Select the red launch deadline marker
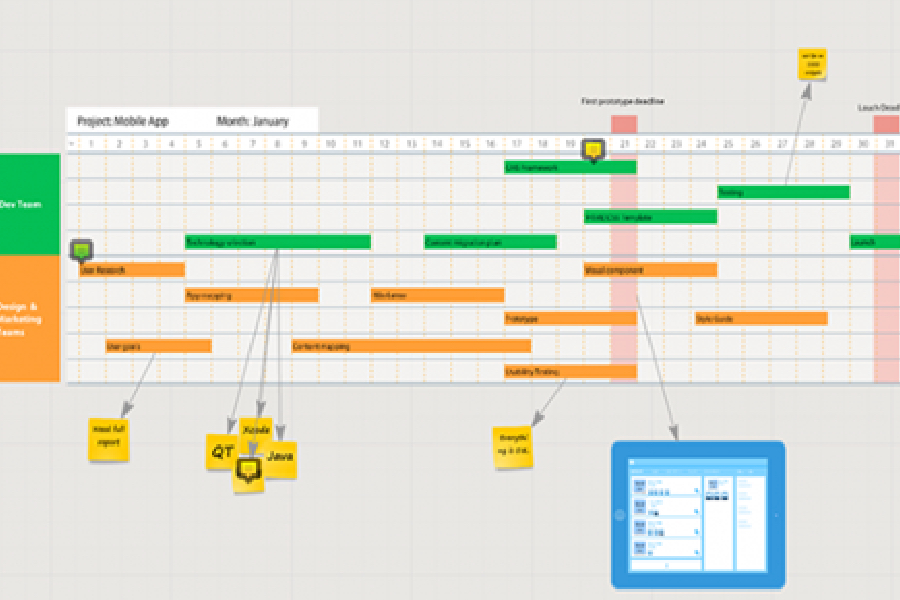This screenshot has width=900, height=600. click(x=887, y=124)
